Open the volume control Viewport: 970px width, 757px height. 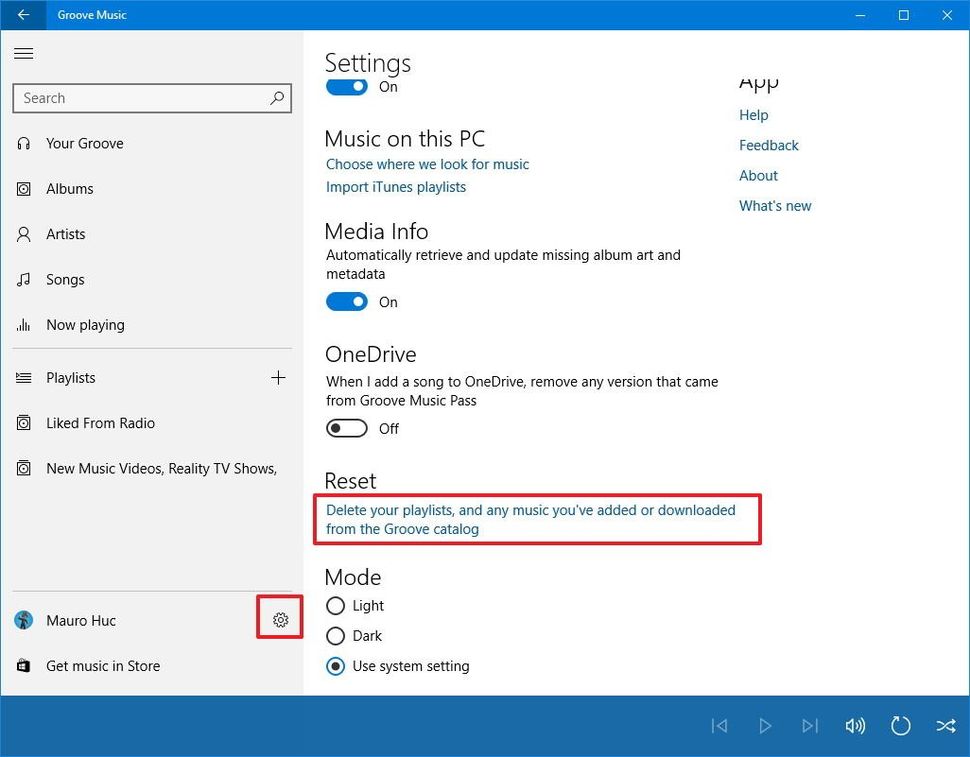[855, 726]
